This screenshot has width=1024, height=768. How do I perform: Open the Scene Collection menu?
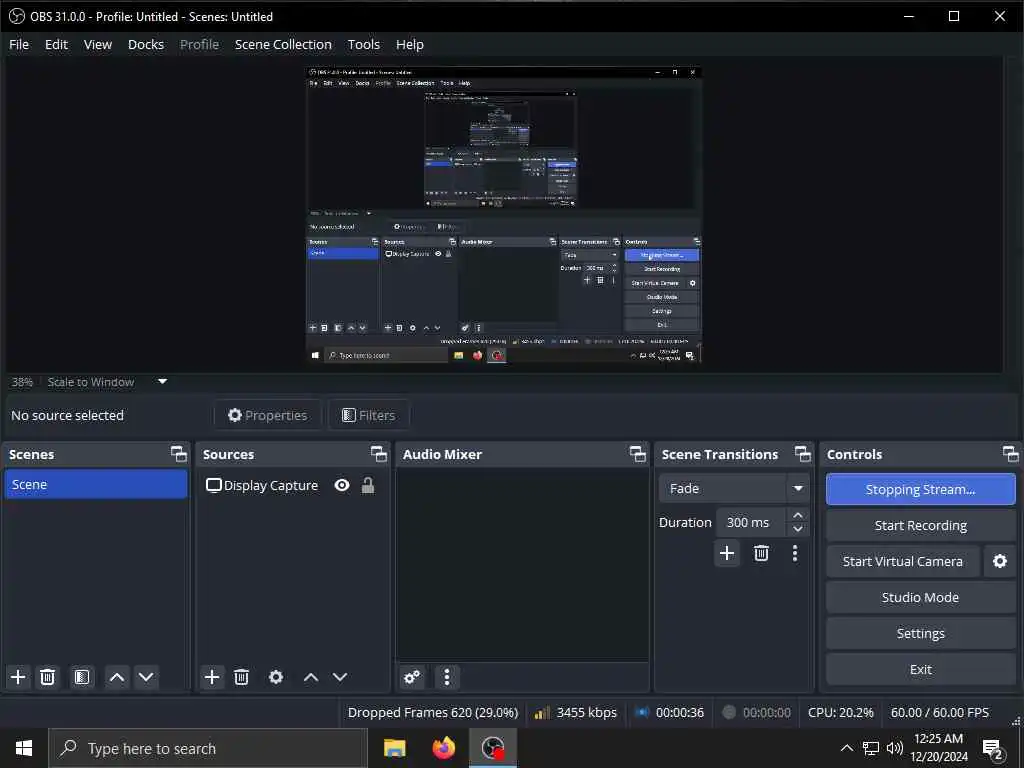[x=283, y=44]
